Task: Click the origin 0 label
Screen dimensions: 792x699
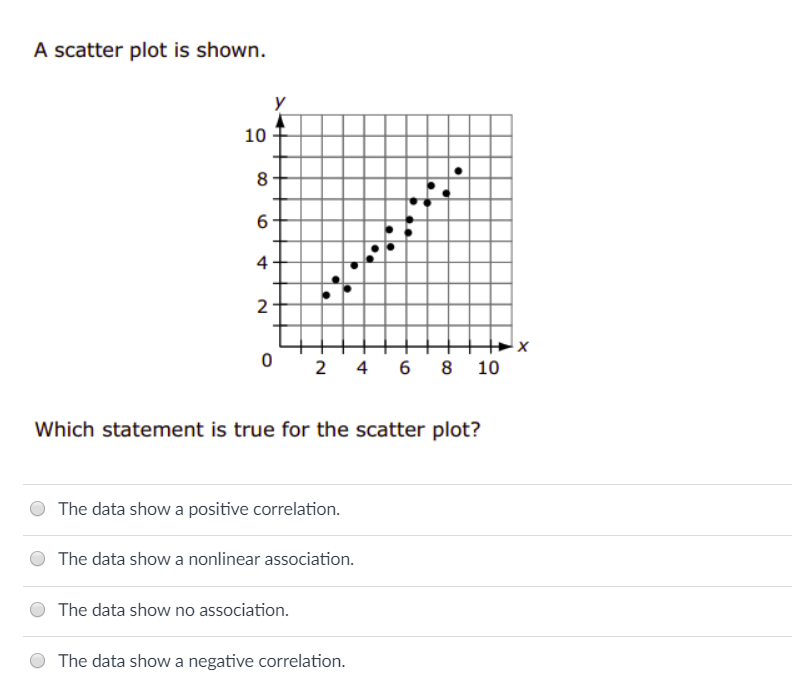Action: 267,360
